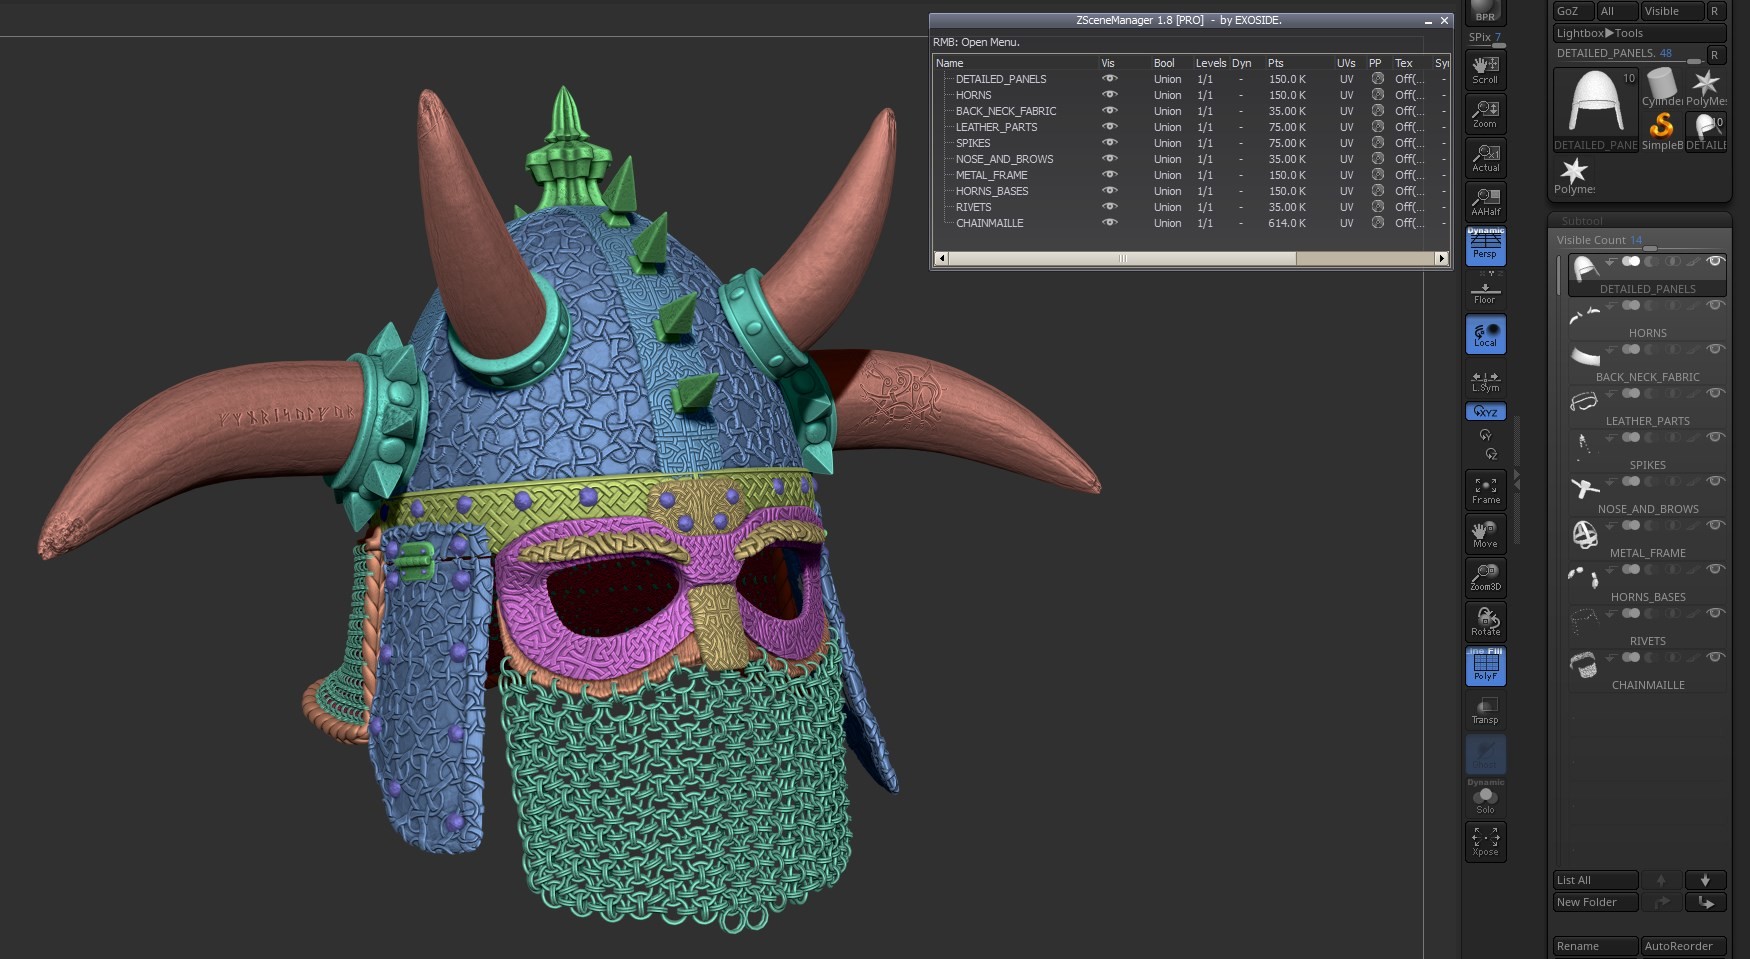Viewport: 1750px width, 959px height.
Task: Select the Scroll navigation tool
Action: tap(1485, 68)
